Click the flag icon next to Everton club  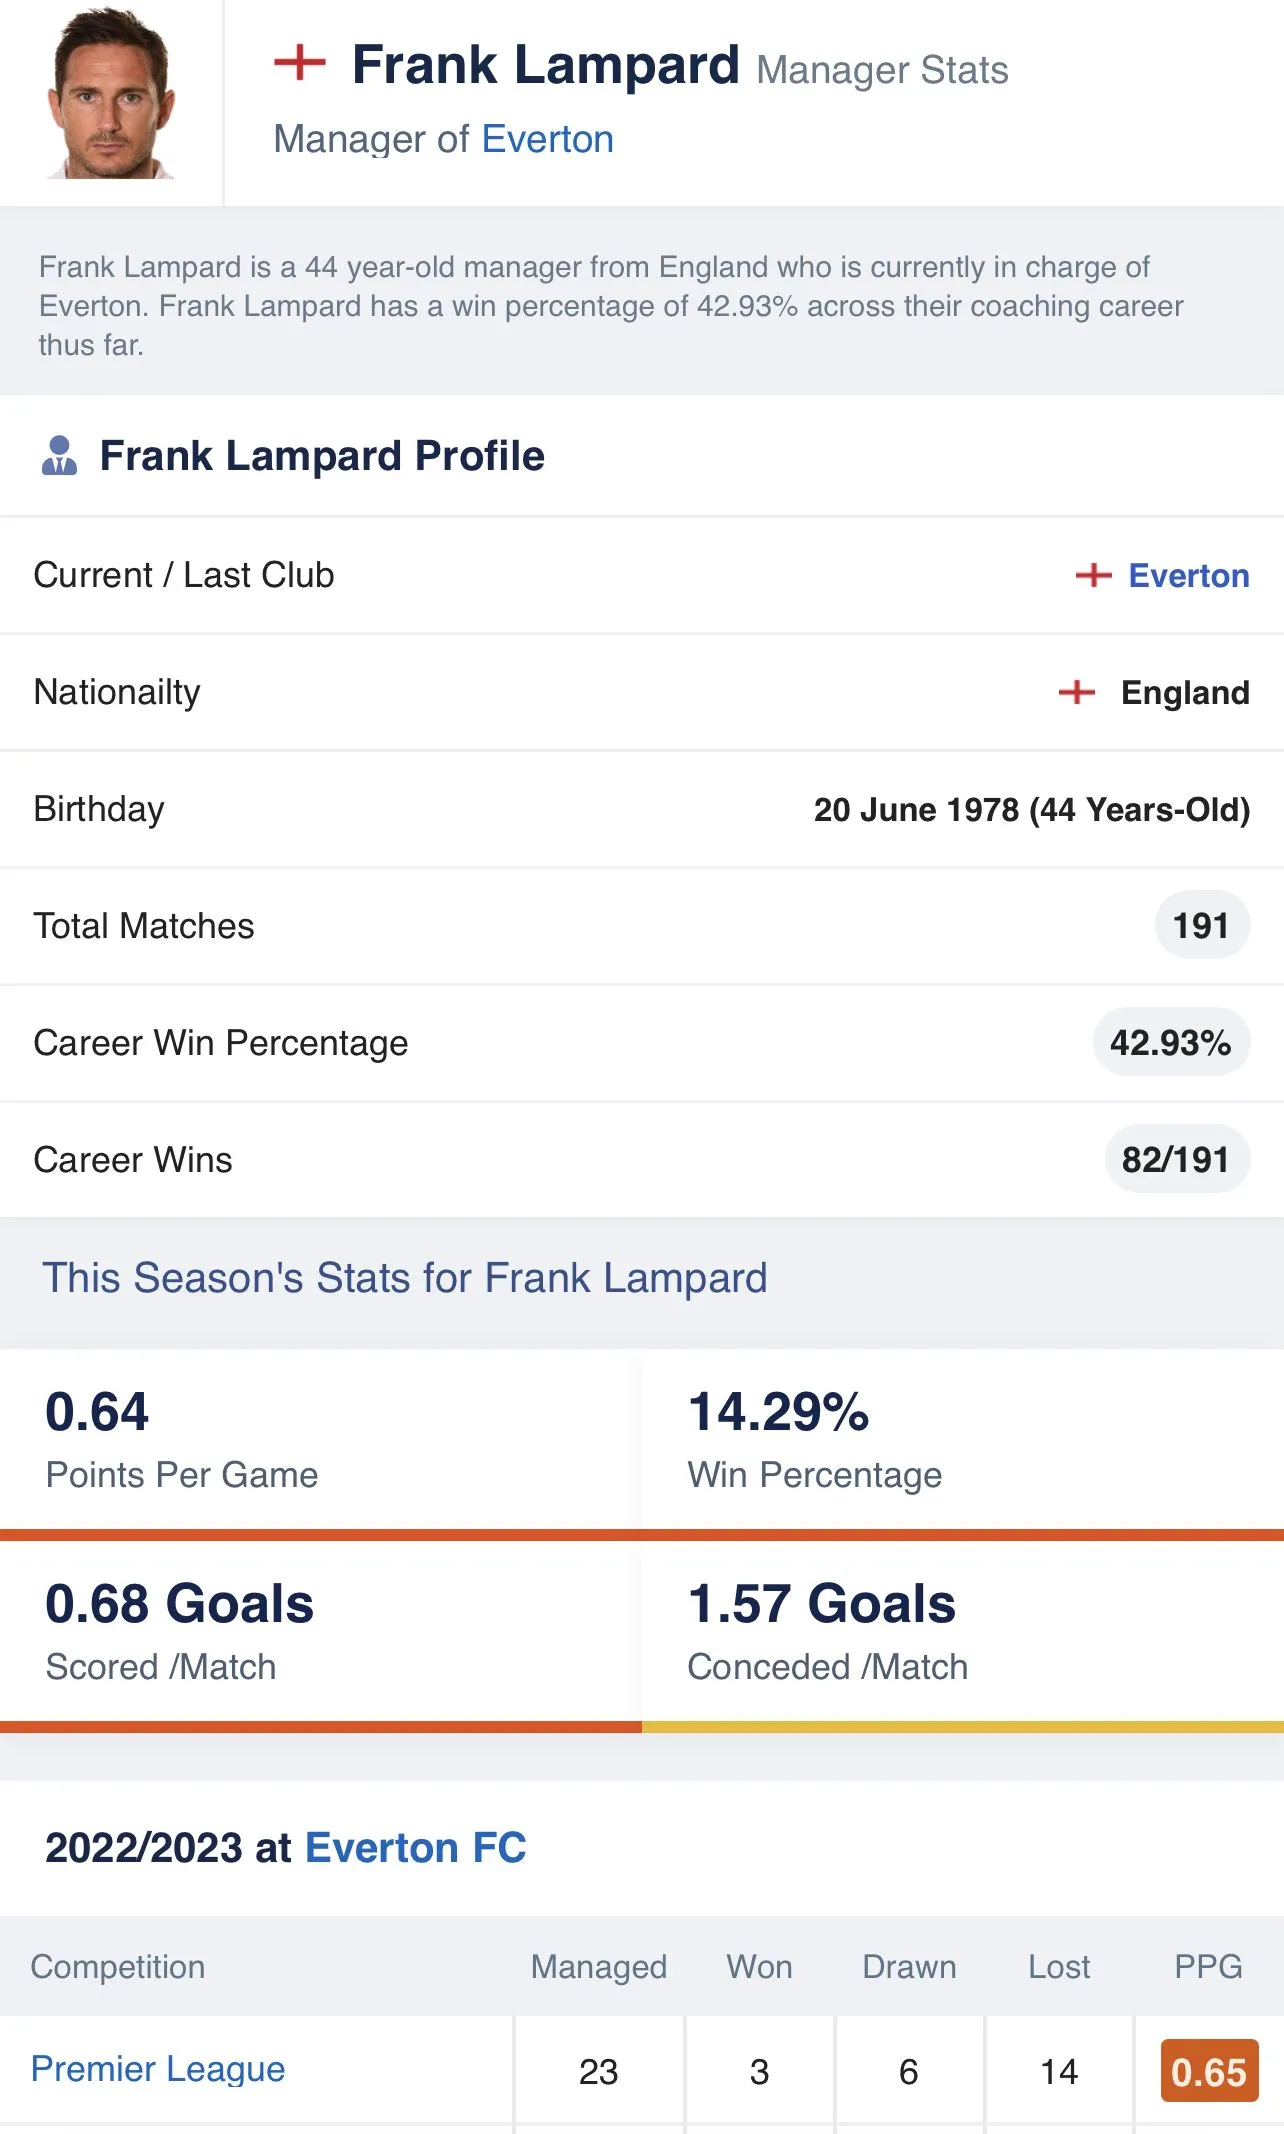(x=1093, y=575)
